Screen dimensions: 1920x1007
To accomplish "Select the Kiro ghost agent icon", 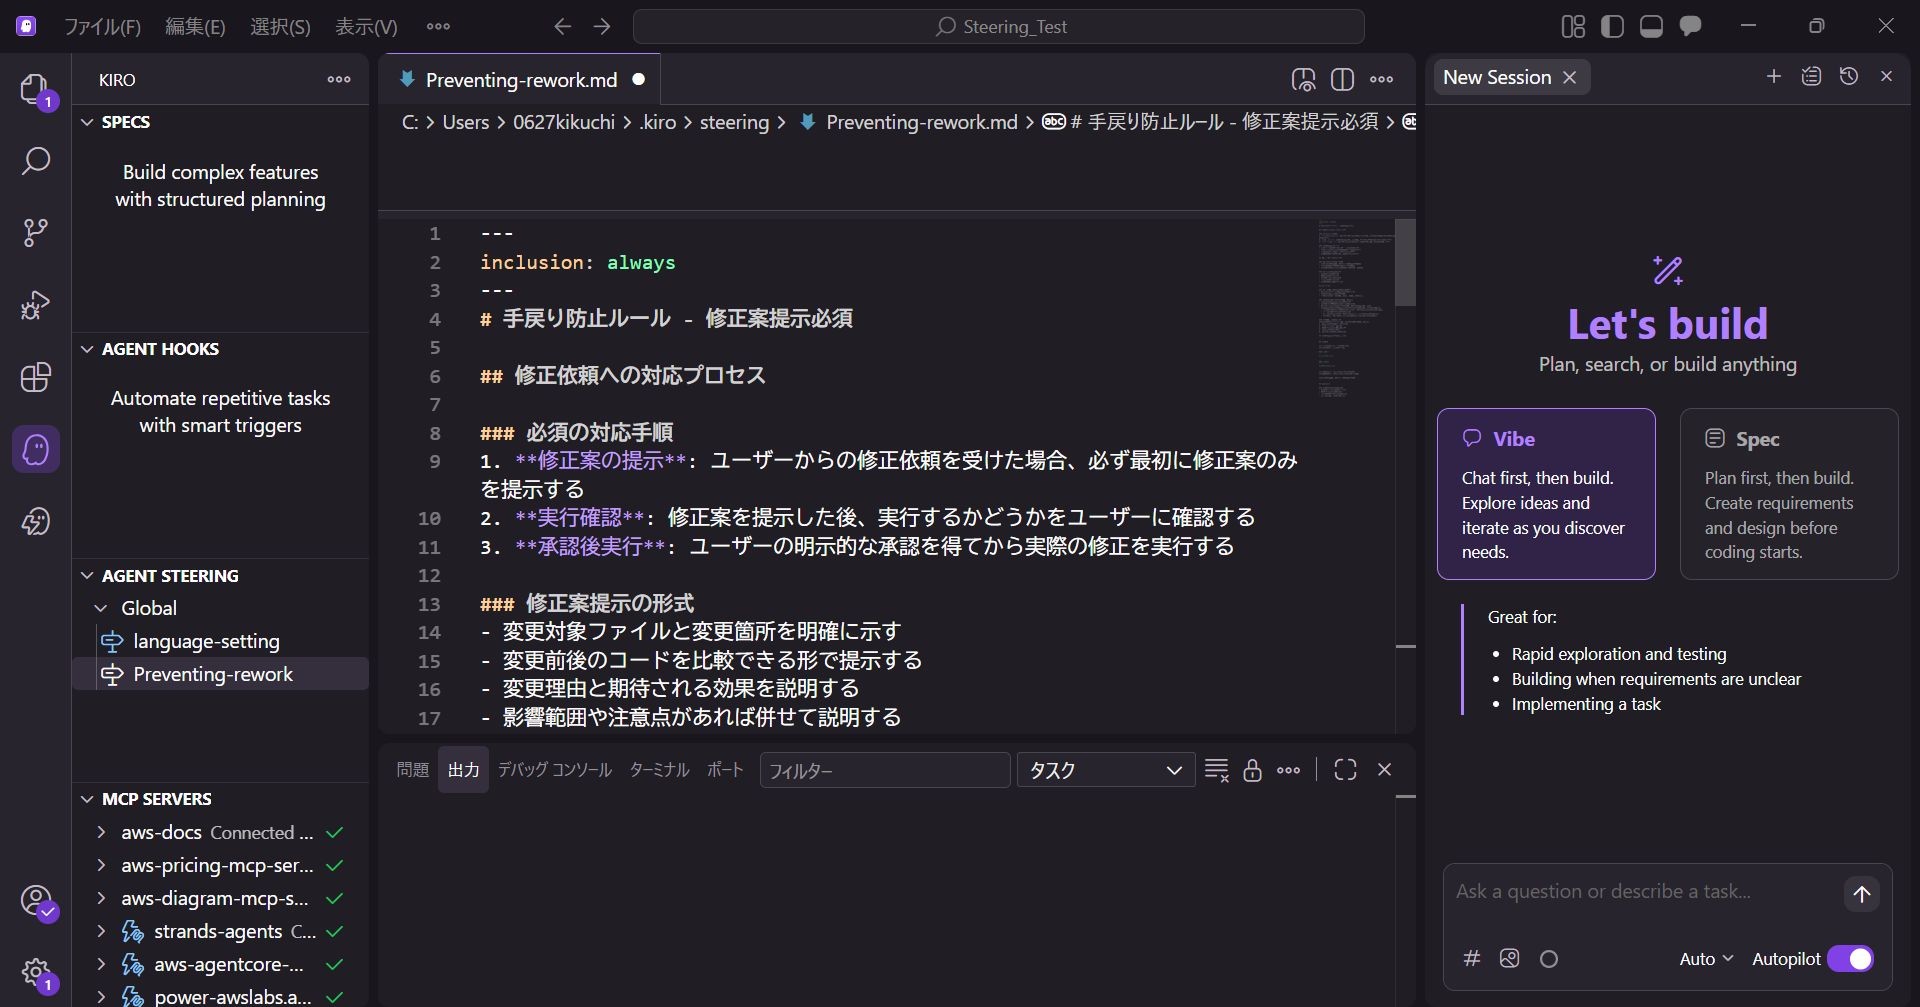I will [x=36, y=449].
